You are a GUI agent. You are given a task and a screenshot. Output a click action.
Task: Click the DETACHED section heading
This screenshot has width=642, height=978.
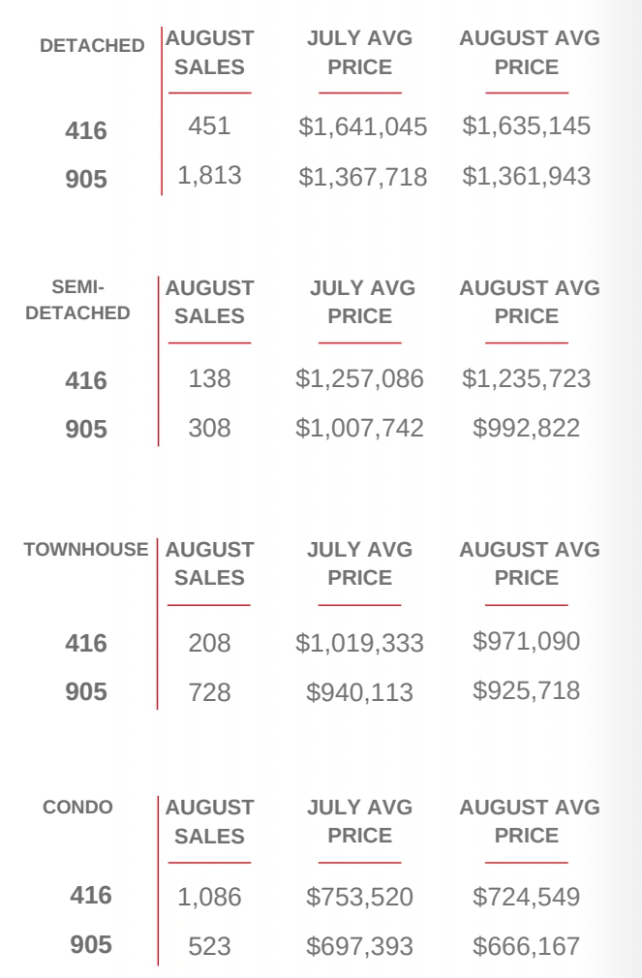click(92, 46)
